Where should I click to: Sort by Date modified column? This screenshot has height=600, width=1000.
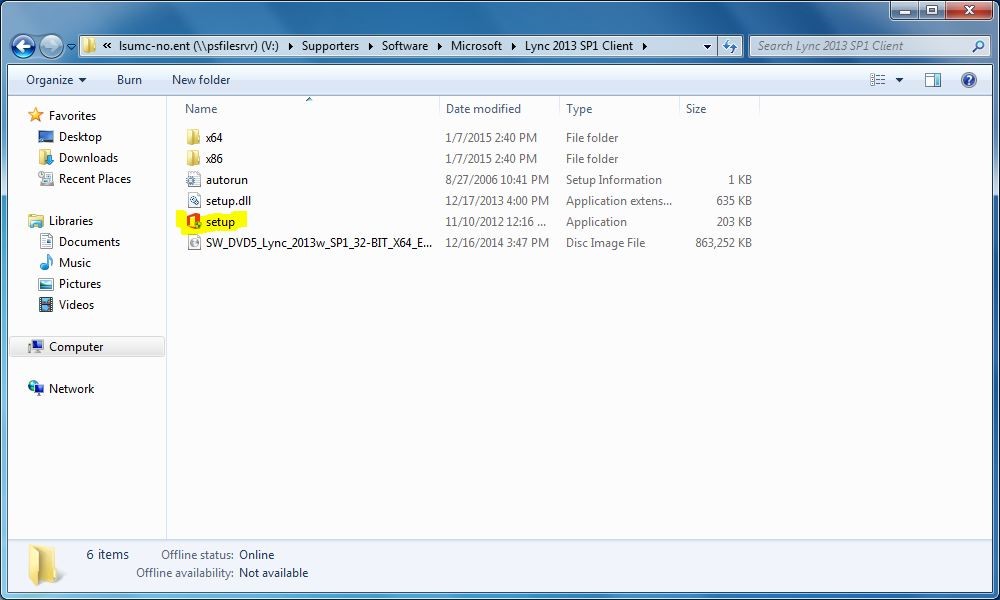(x=483, y=109)
